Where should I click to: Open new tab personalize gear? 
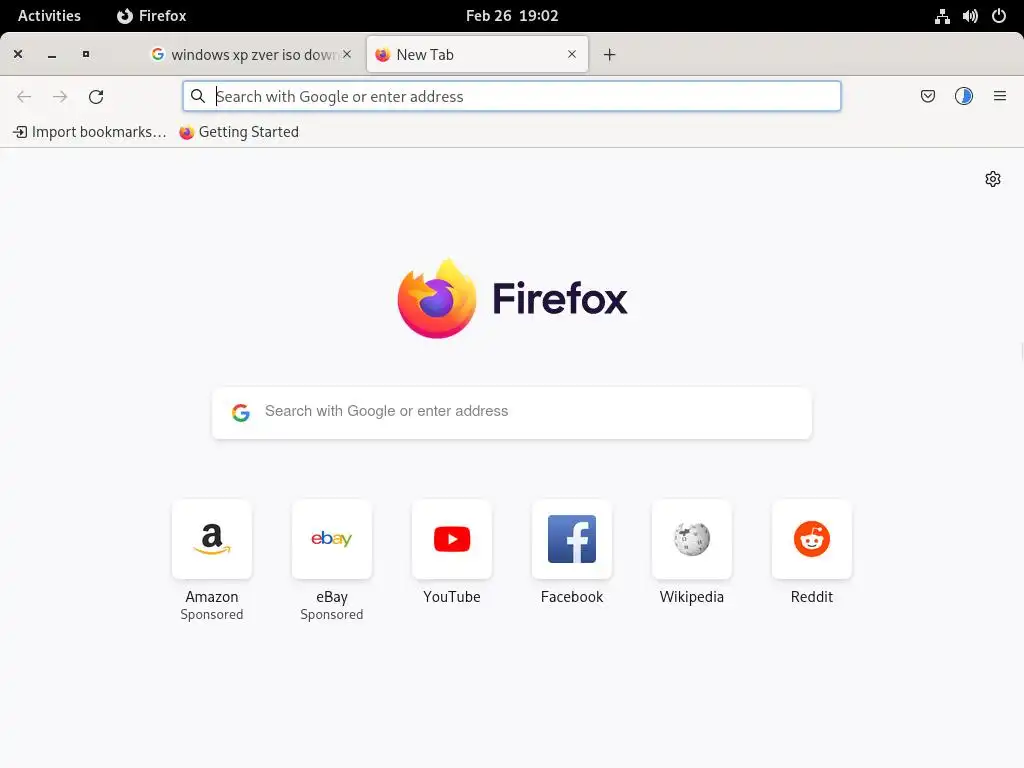993,179
